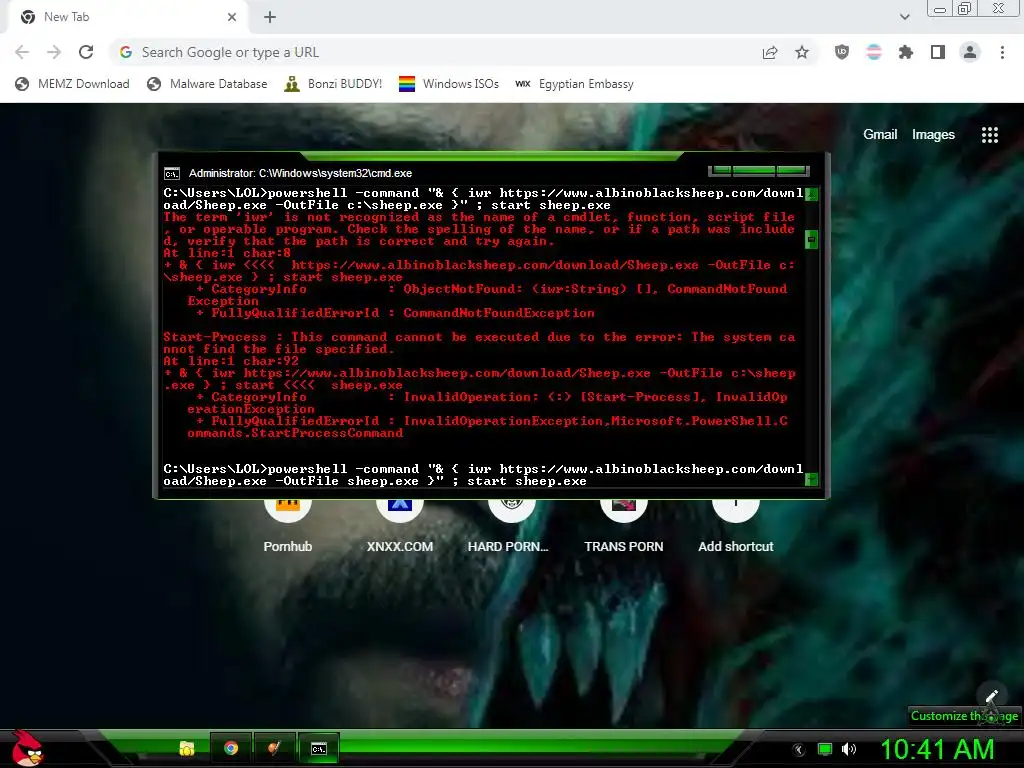The width and height of the screenshot is (1024, 768).
Task: Open a new tab with the plus button
Action: (x=270, y=17)
